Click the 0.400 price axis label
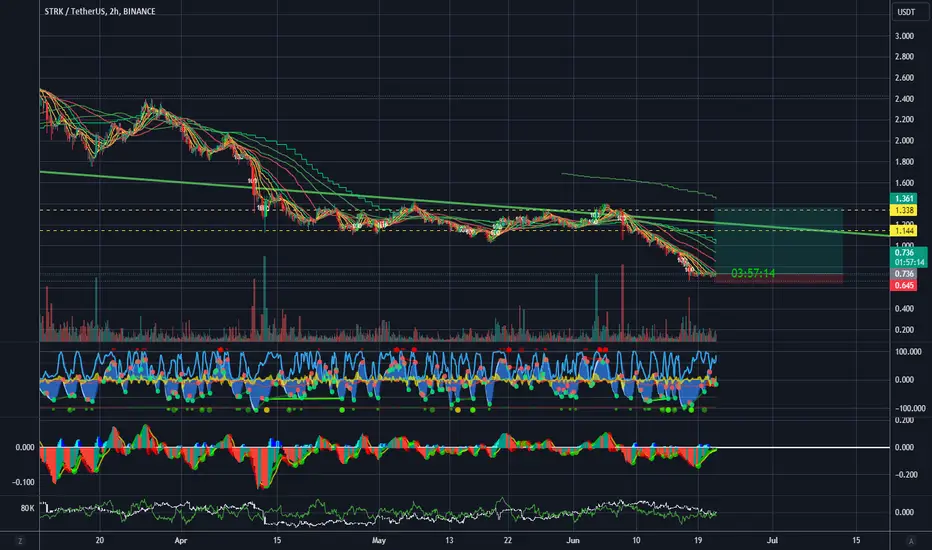 click(x=904, y=309)
